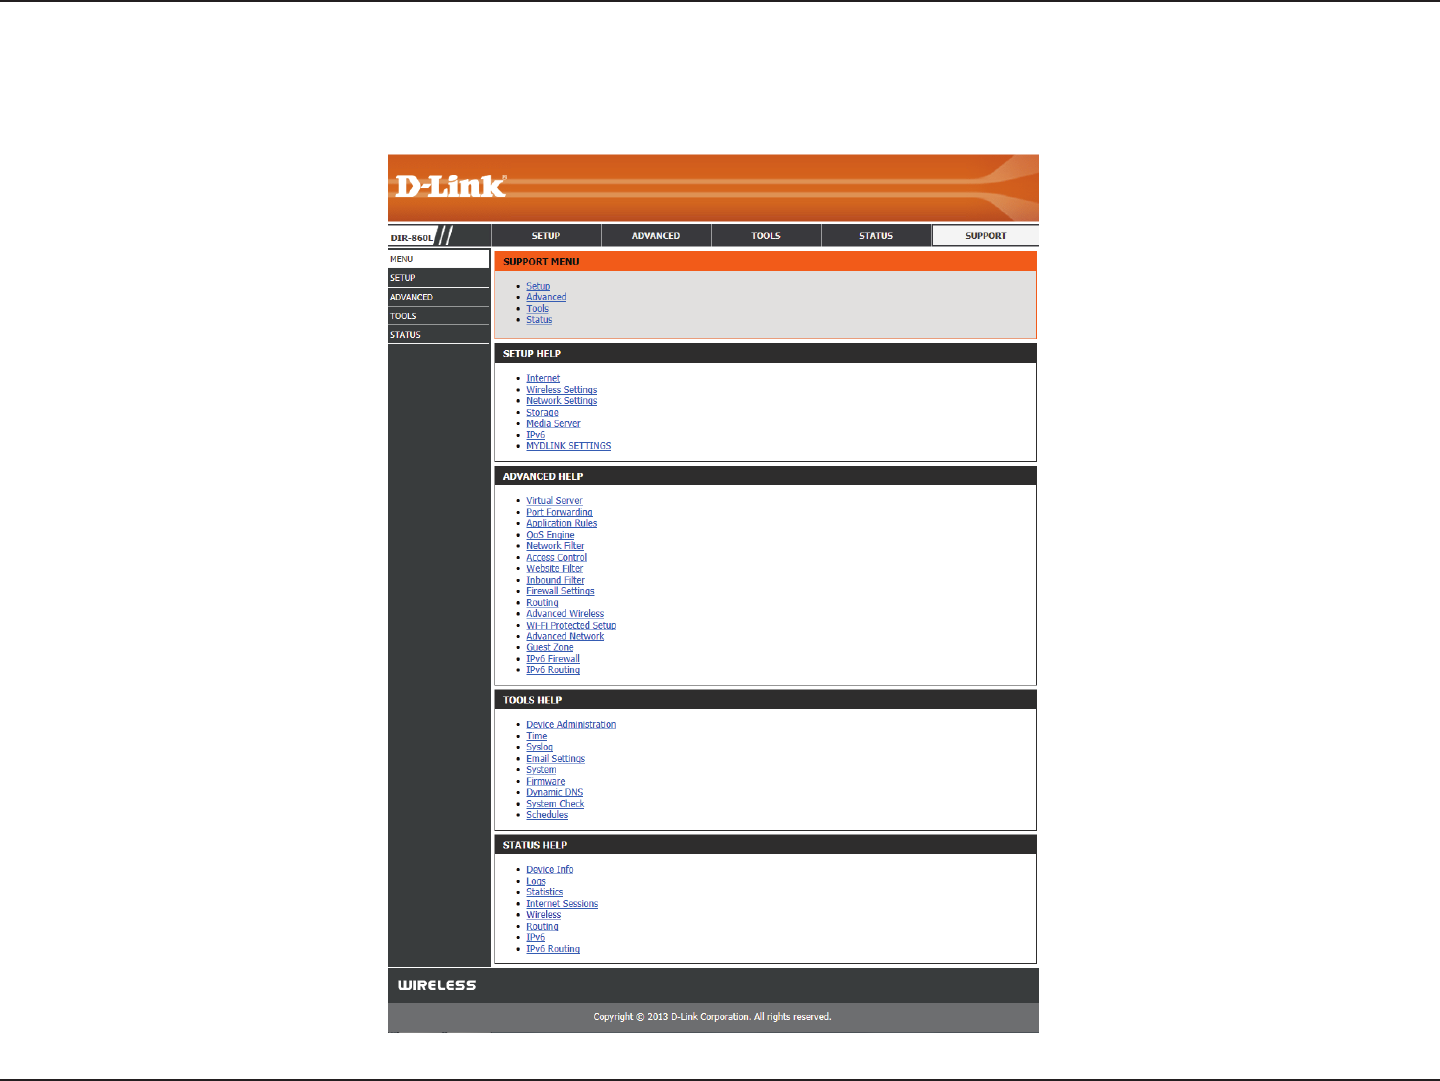Open Device Administration help link

(571, 725)
